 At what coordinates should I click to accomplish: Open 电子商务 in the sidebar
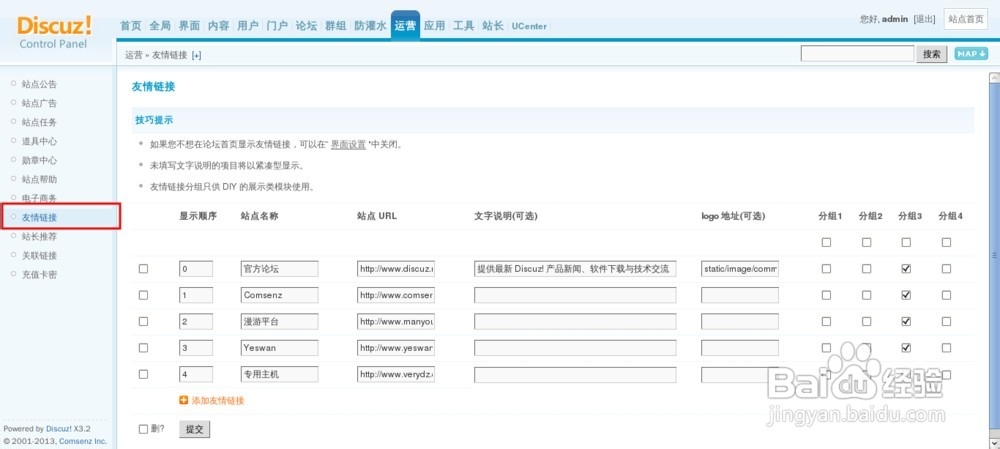pos(39,198)
